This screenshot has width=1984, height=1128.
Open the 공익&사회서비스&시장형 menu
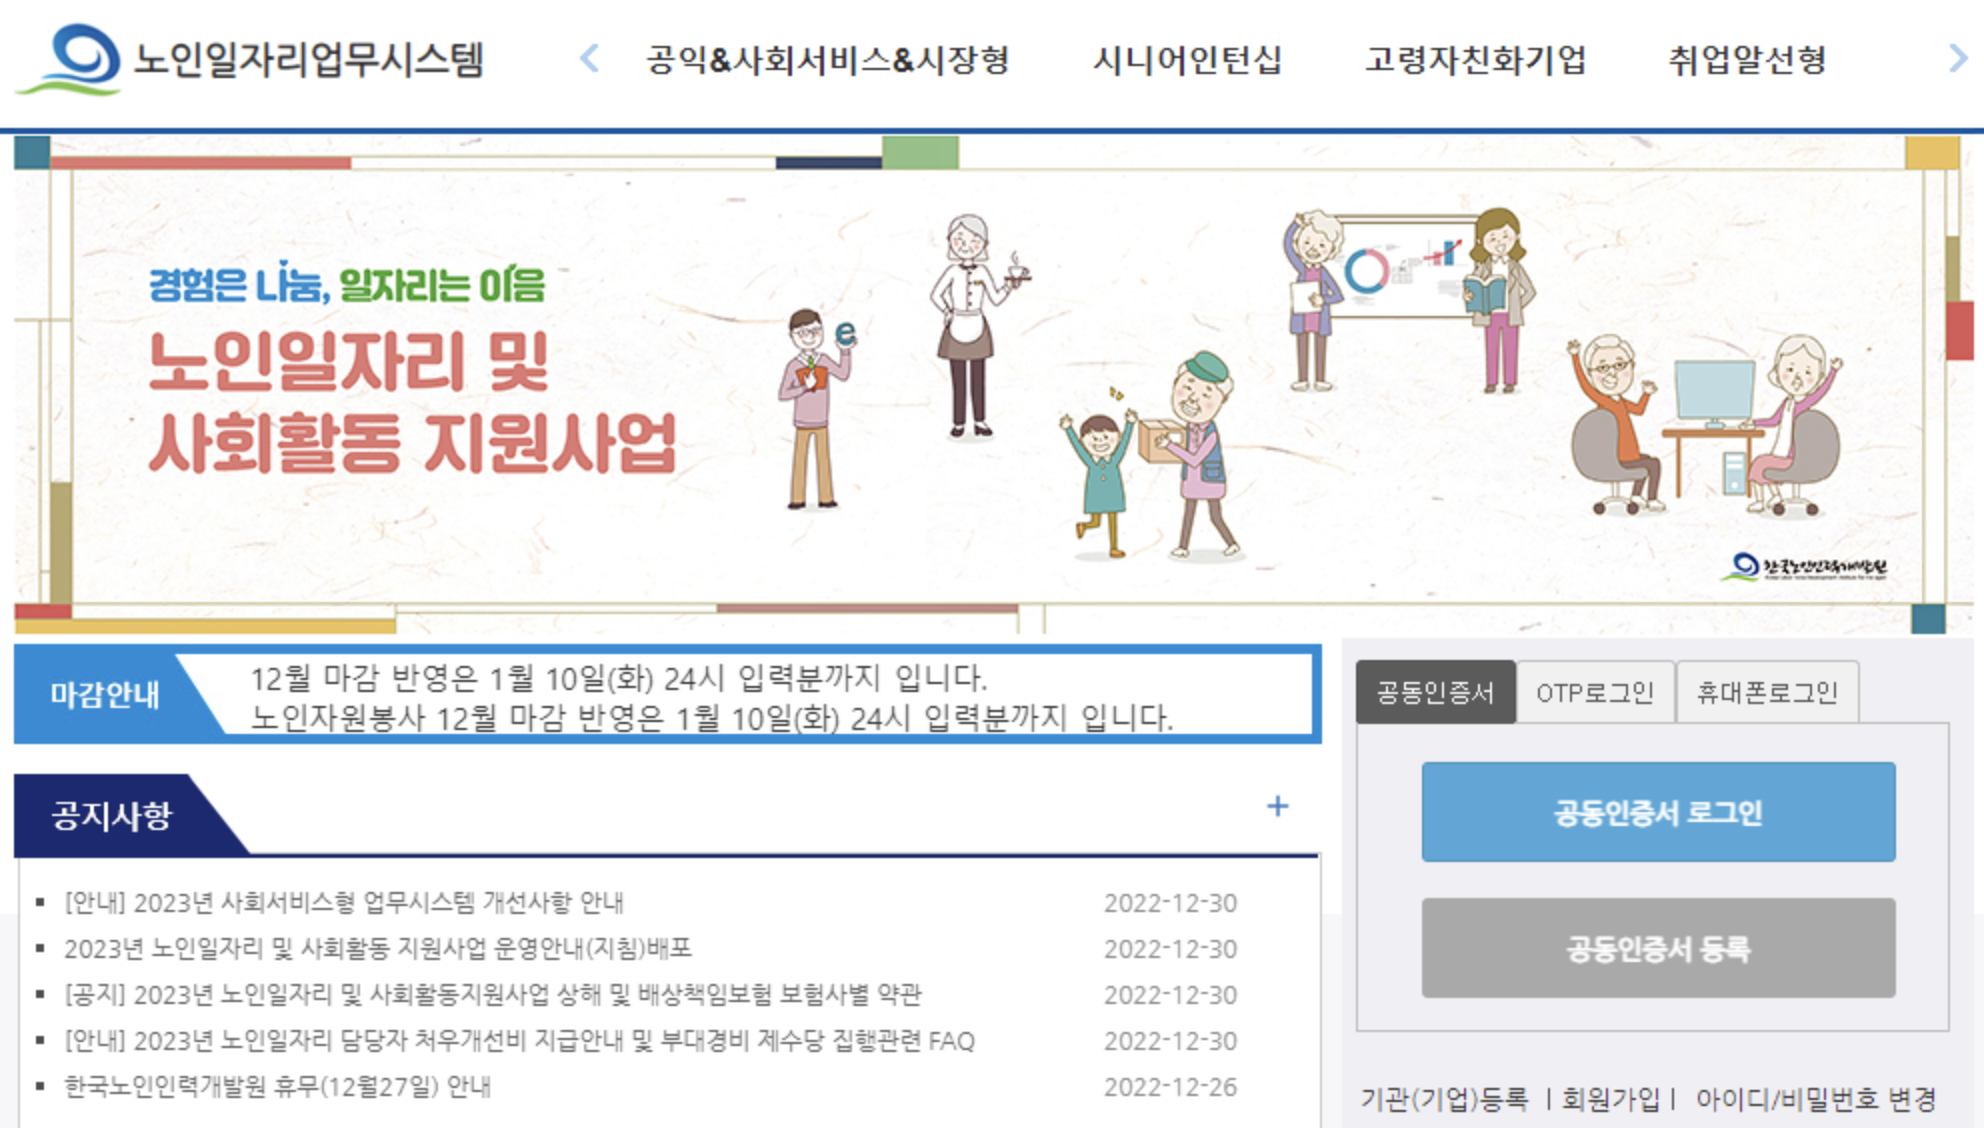(x=826, y=60)
